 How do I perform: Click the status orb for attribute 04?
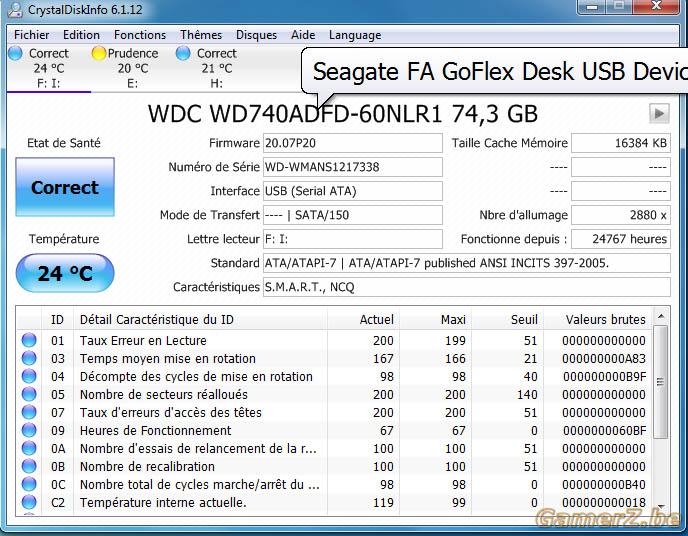[x=29, y=376]
